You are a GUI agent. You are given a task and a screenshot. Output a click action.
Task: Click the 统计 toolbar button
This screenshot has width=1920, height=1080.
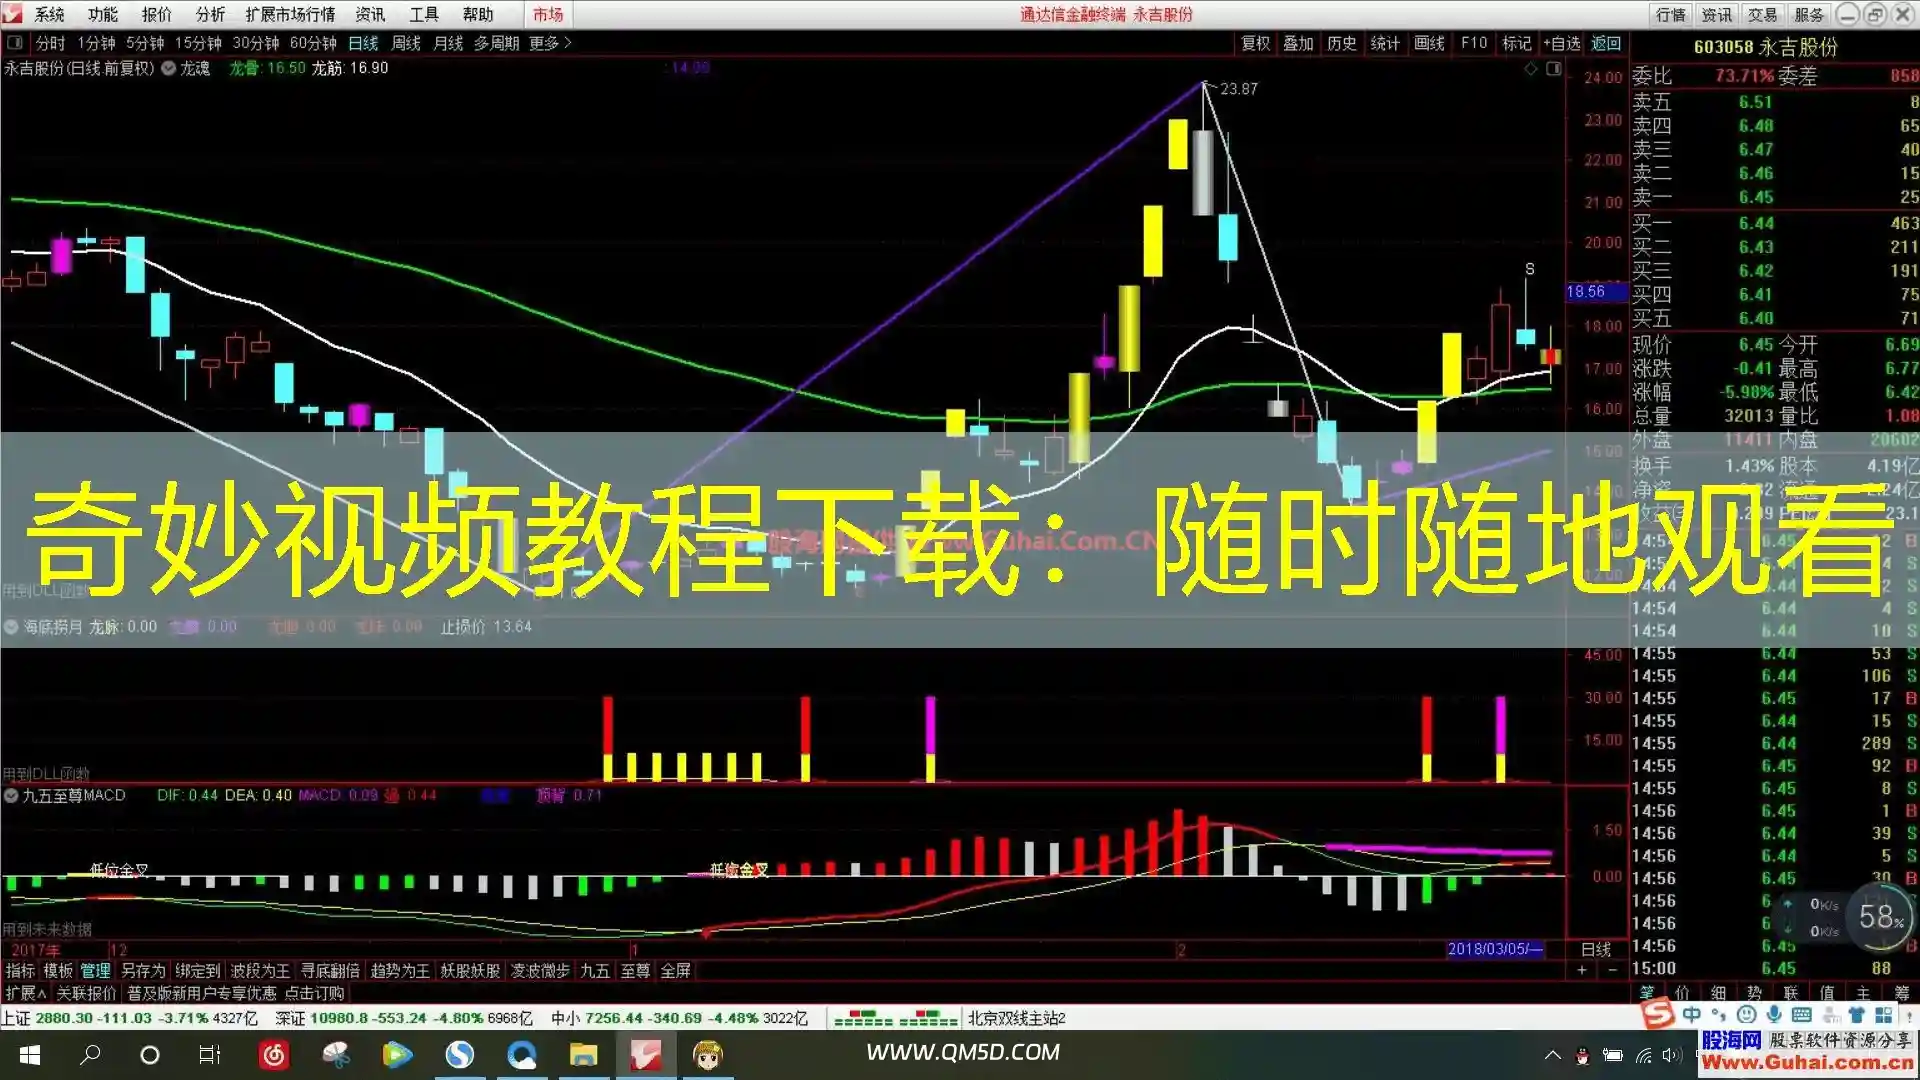pos(1385,43)
